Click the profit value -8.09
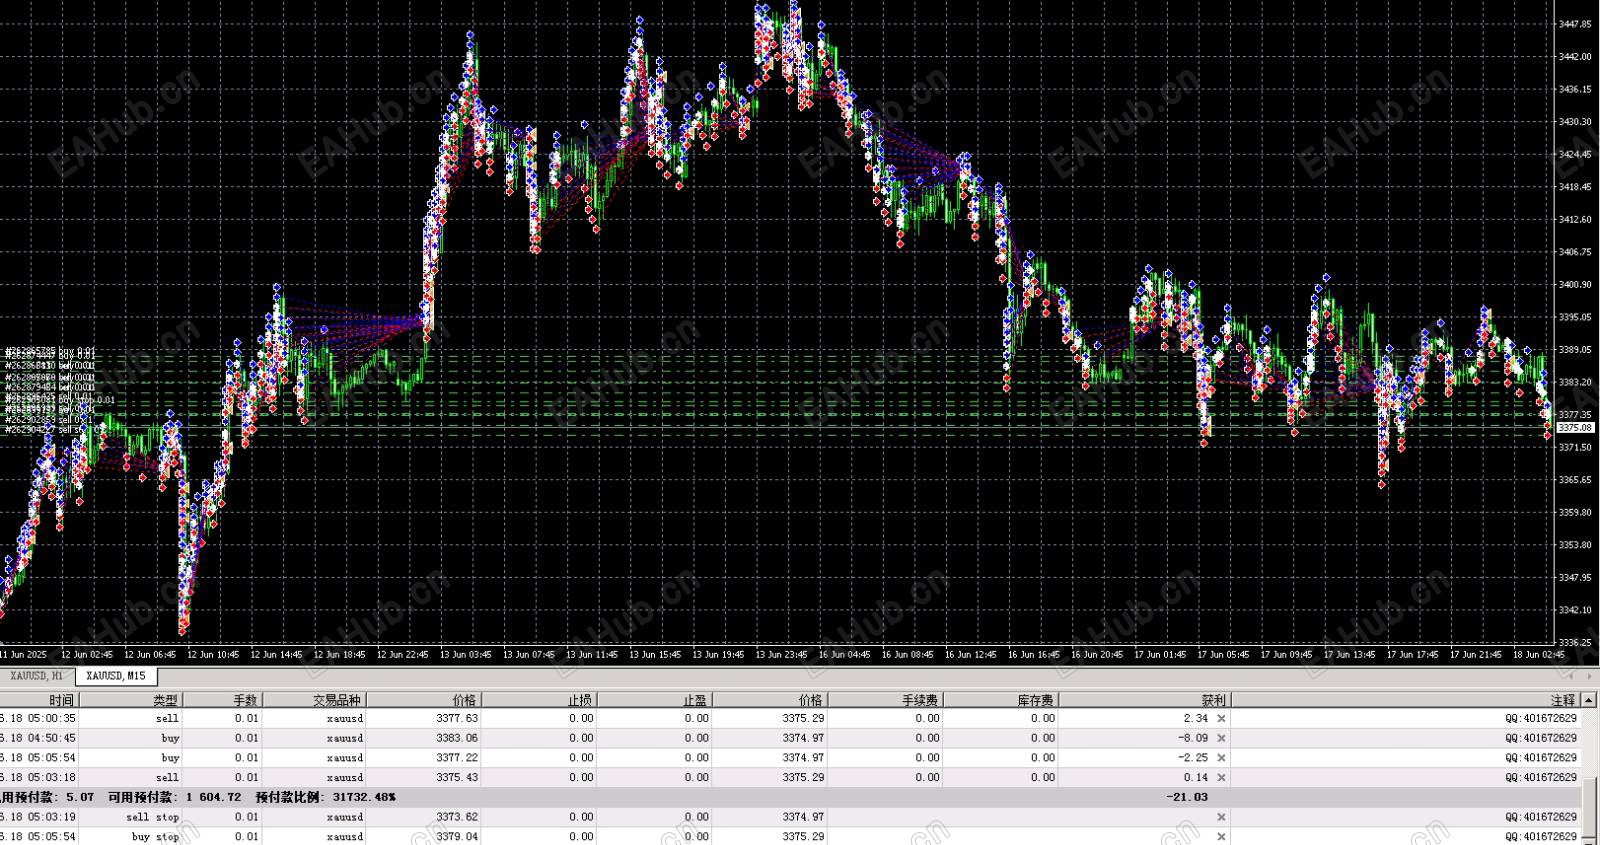Image resolution: width=1600 pixels, height=845 pixels. (x=1193, y=738)
